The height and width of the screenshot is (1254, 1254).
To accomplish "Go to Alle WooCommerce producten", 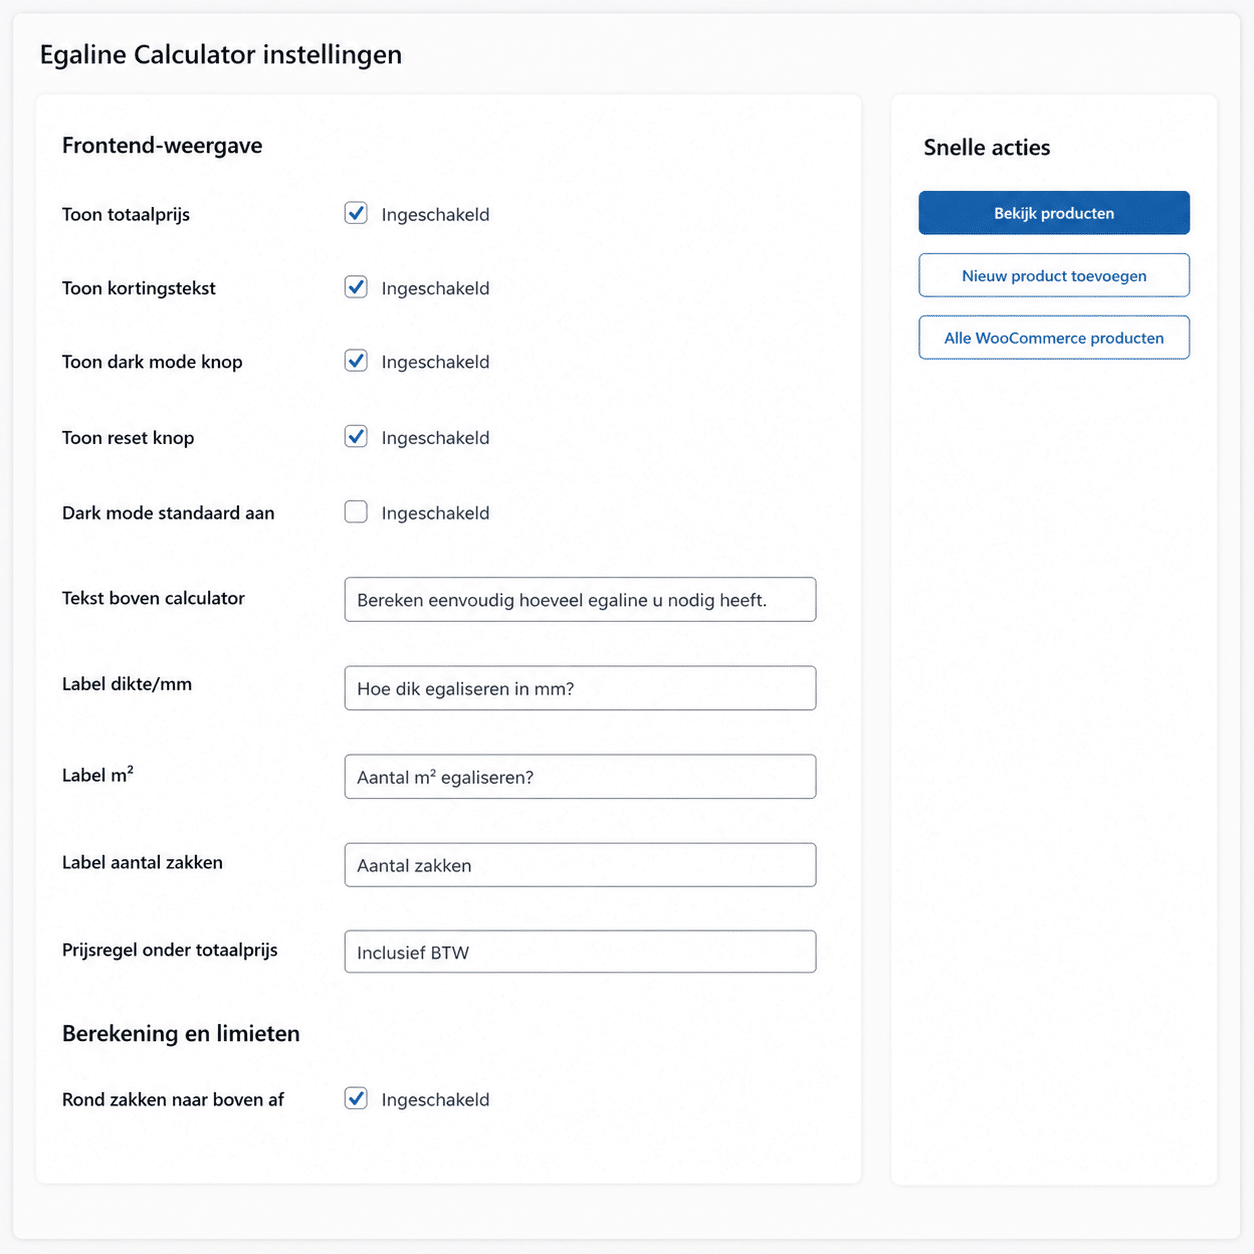I will [x=1054, y=338].
